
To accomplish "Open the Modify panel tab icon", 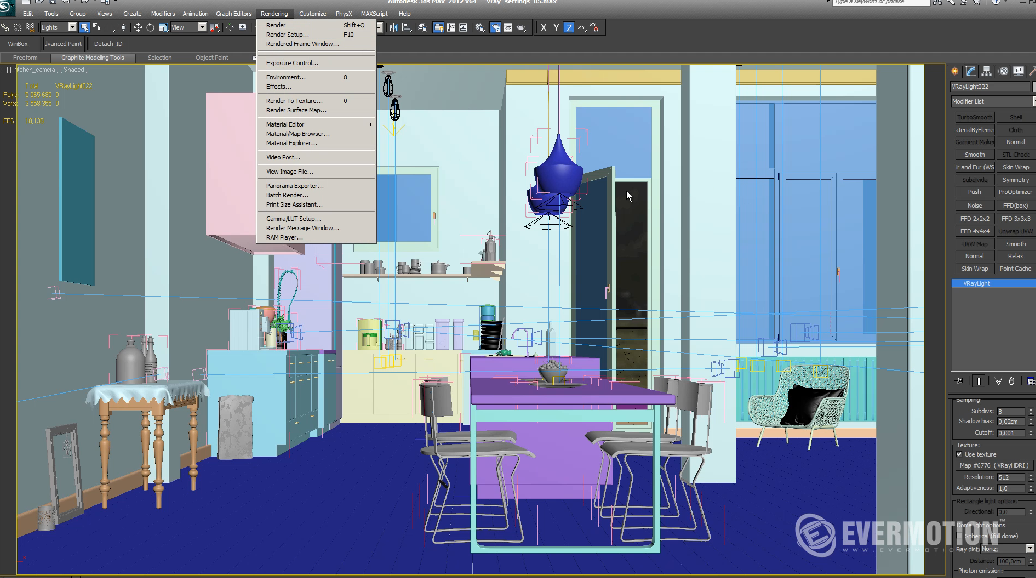I will 971,71.
